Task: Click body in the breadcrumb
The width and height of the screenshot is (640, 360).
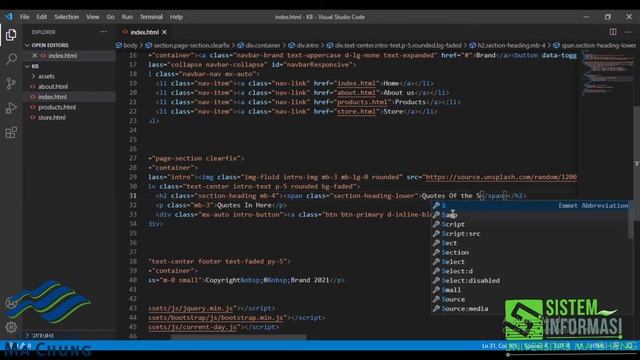Action: [130, 45]
